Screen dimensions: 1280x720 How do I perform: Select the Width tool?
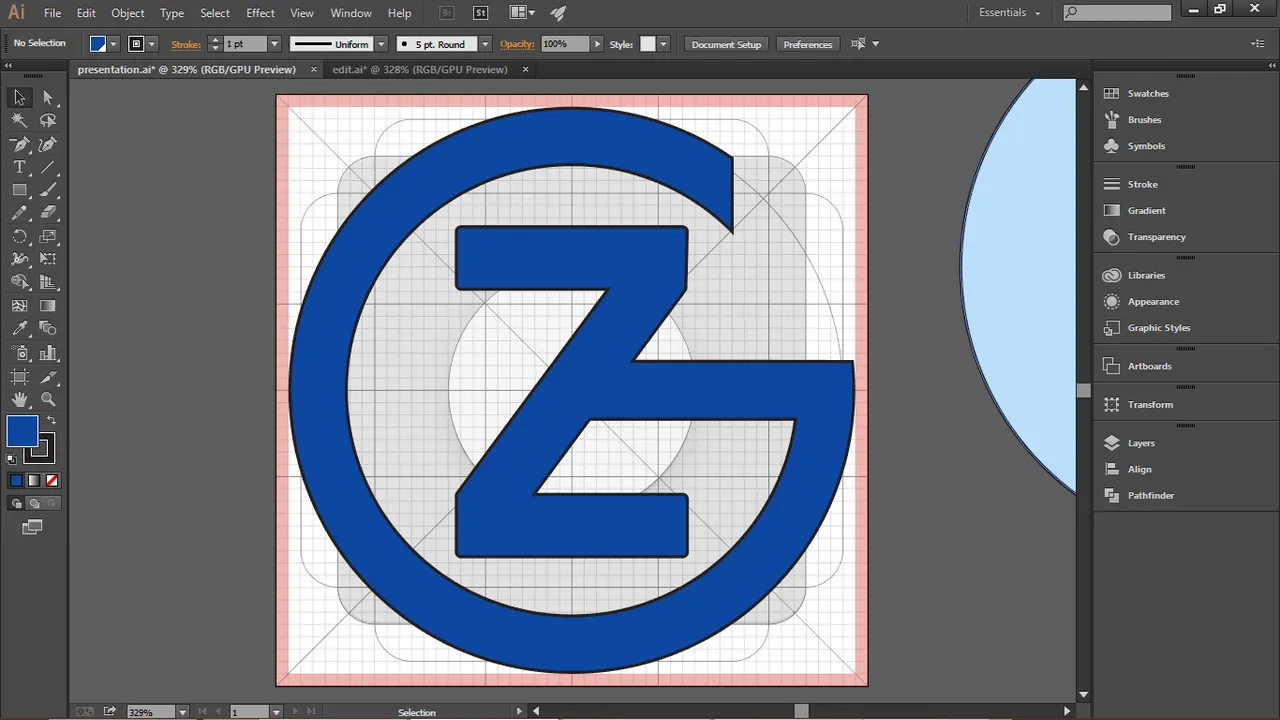(19, 260)
